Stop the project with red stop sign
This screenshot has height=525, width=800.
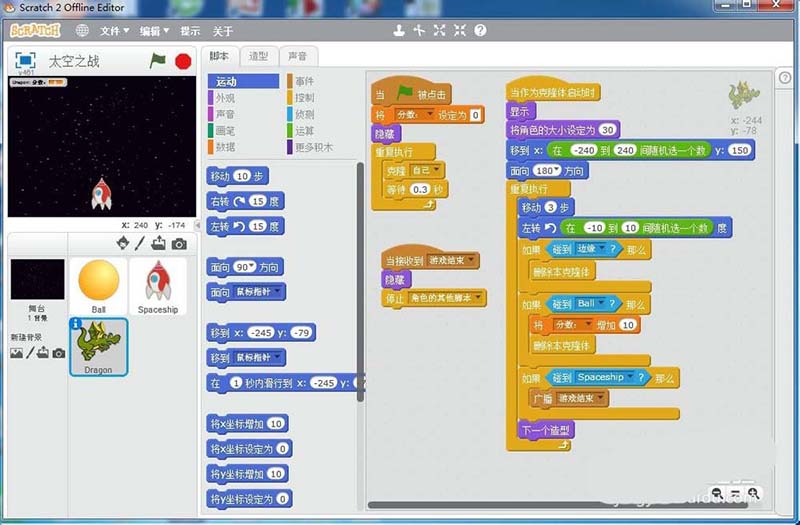[183, 61]
